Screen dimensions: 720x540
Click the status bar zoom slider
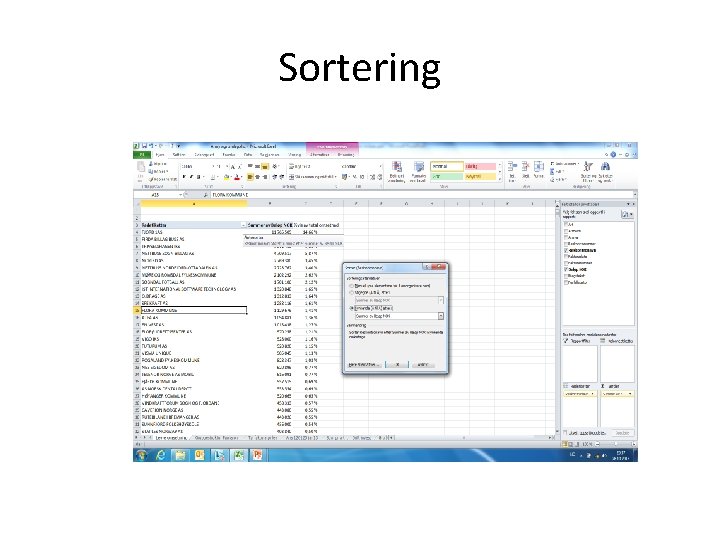pos(615,444)
